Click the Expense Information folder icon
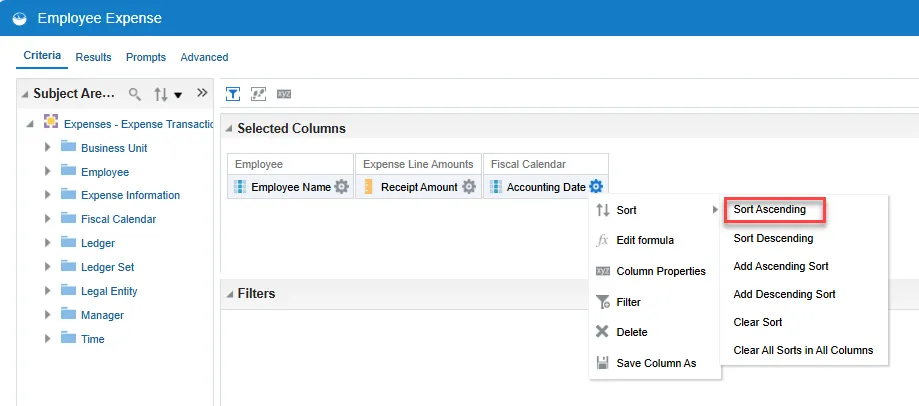The image size is (919, 406). (69, 194)
